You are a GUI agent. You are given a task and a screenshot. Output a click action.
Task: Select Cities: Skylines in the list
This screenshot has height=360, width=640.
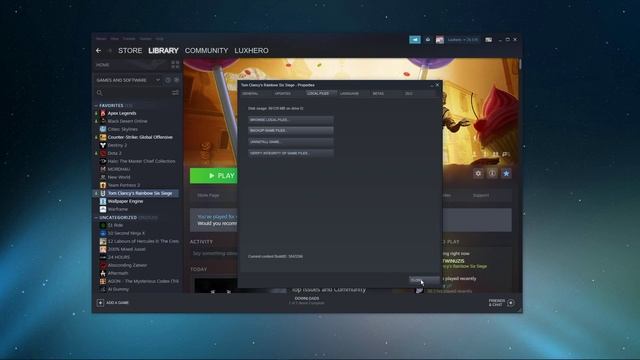point(123,129)
